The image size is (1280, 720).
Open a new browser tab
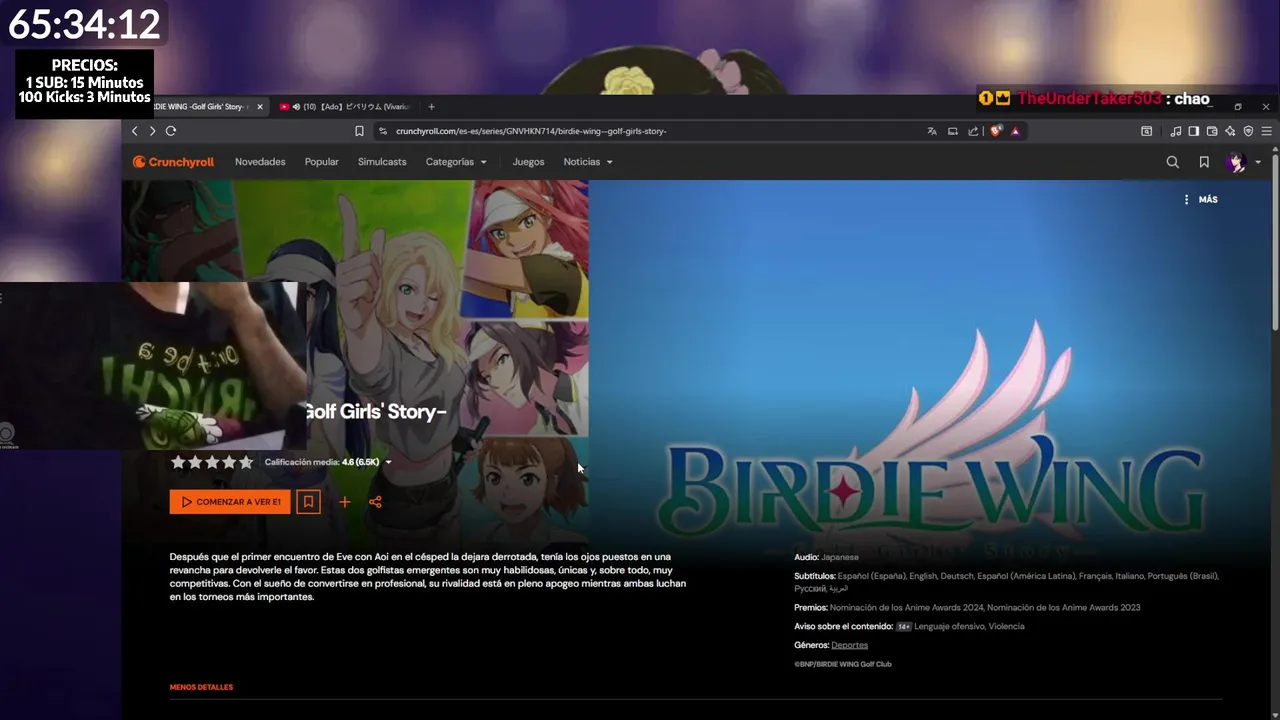431,107
